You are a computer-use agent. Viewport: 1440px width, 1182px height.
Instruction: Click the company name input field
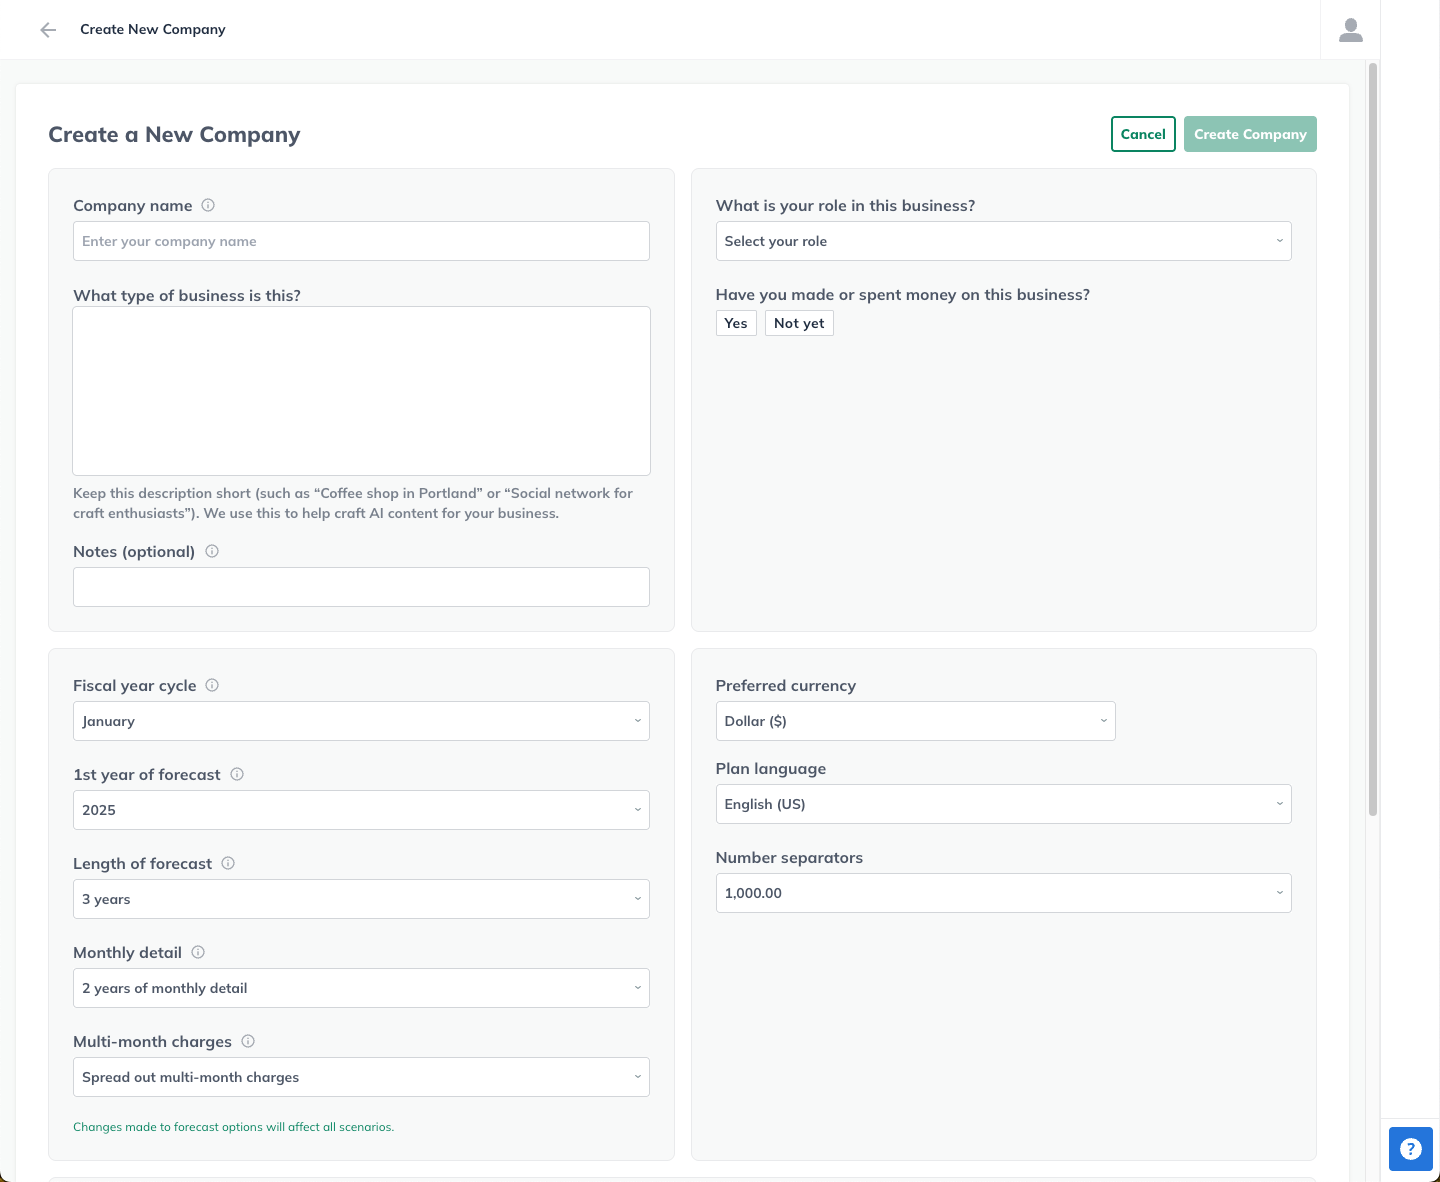361,241
